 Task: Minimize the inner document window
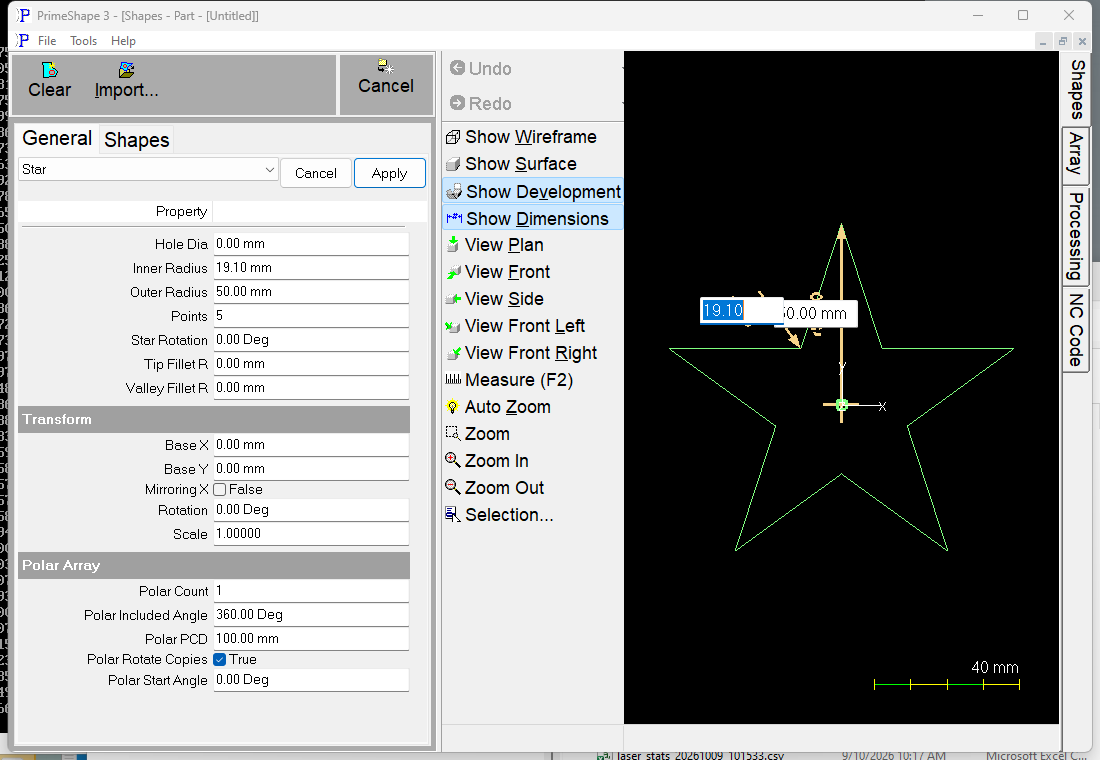pos(1043,41)
